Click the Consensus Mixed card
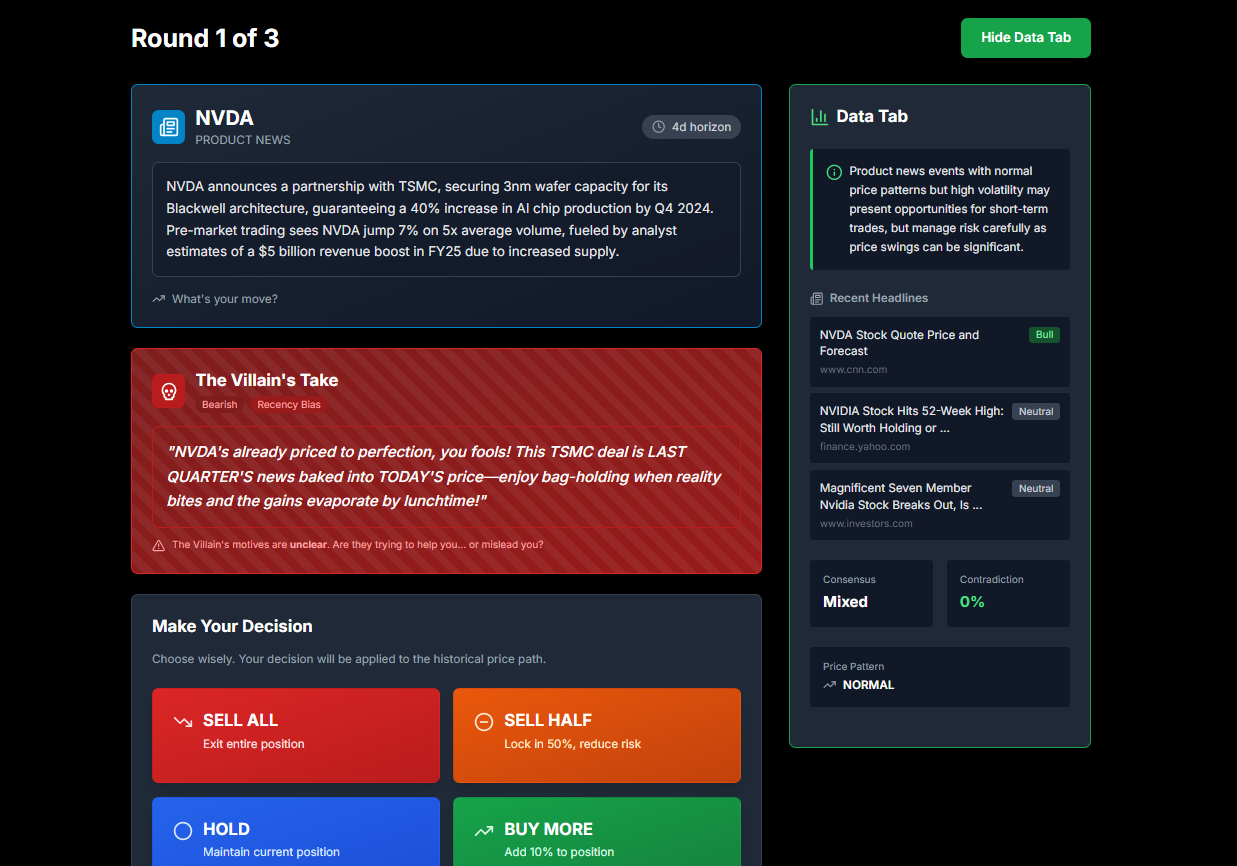Viewport: 1237px width, 866px height. pos(871,593)
